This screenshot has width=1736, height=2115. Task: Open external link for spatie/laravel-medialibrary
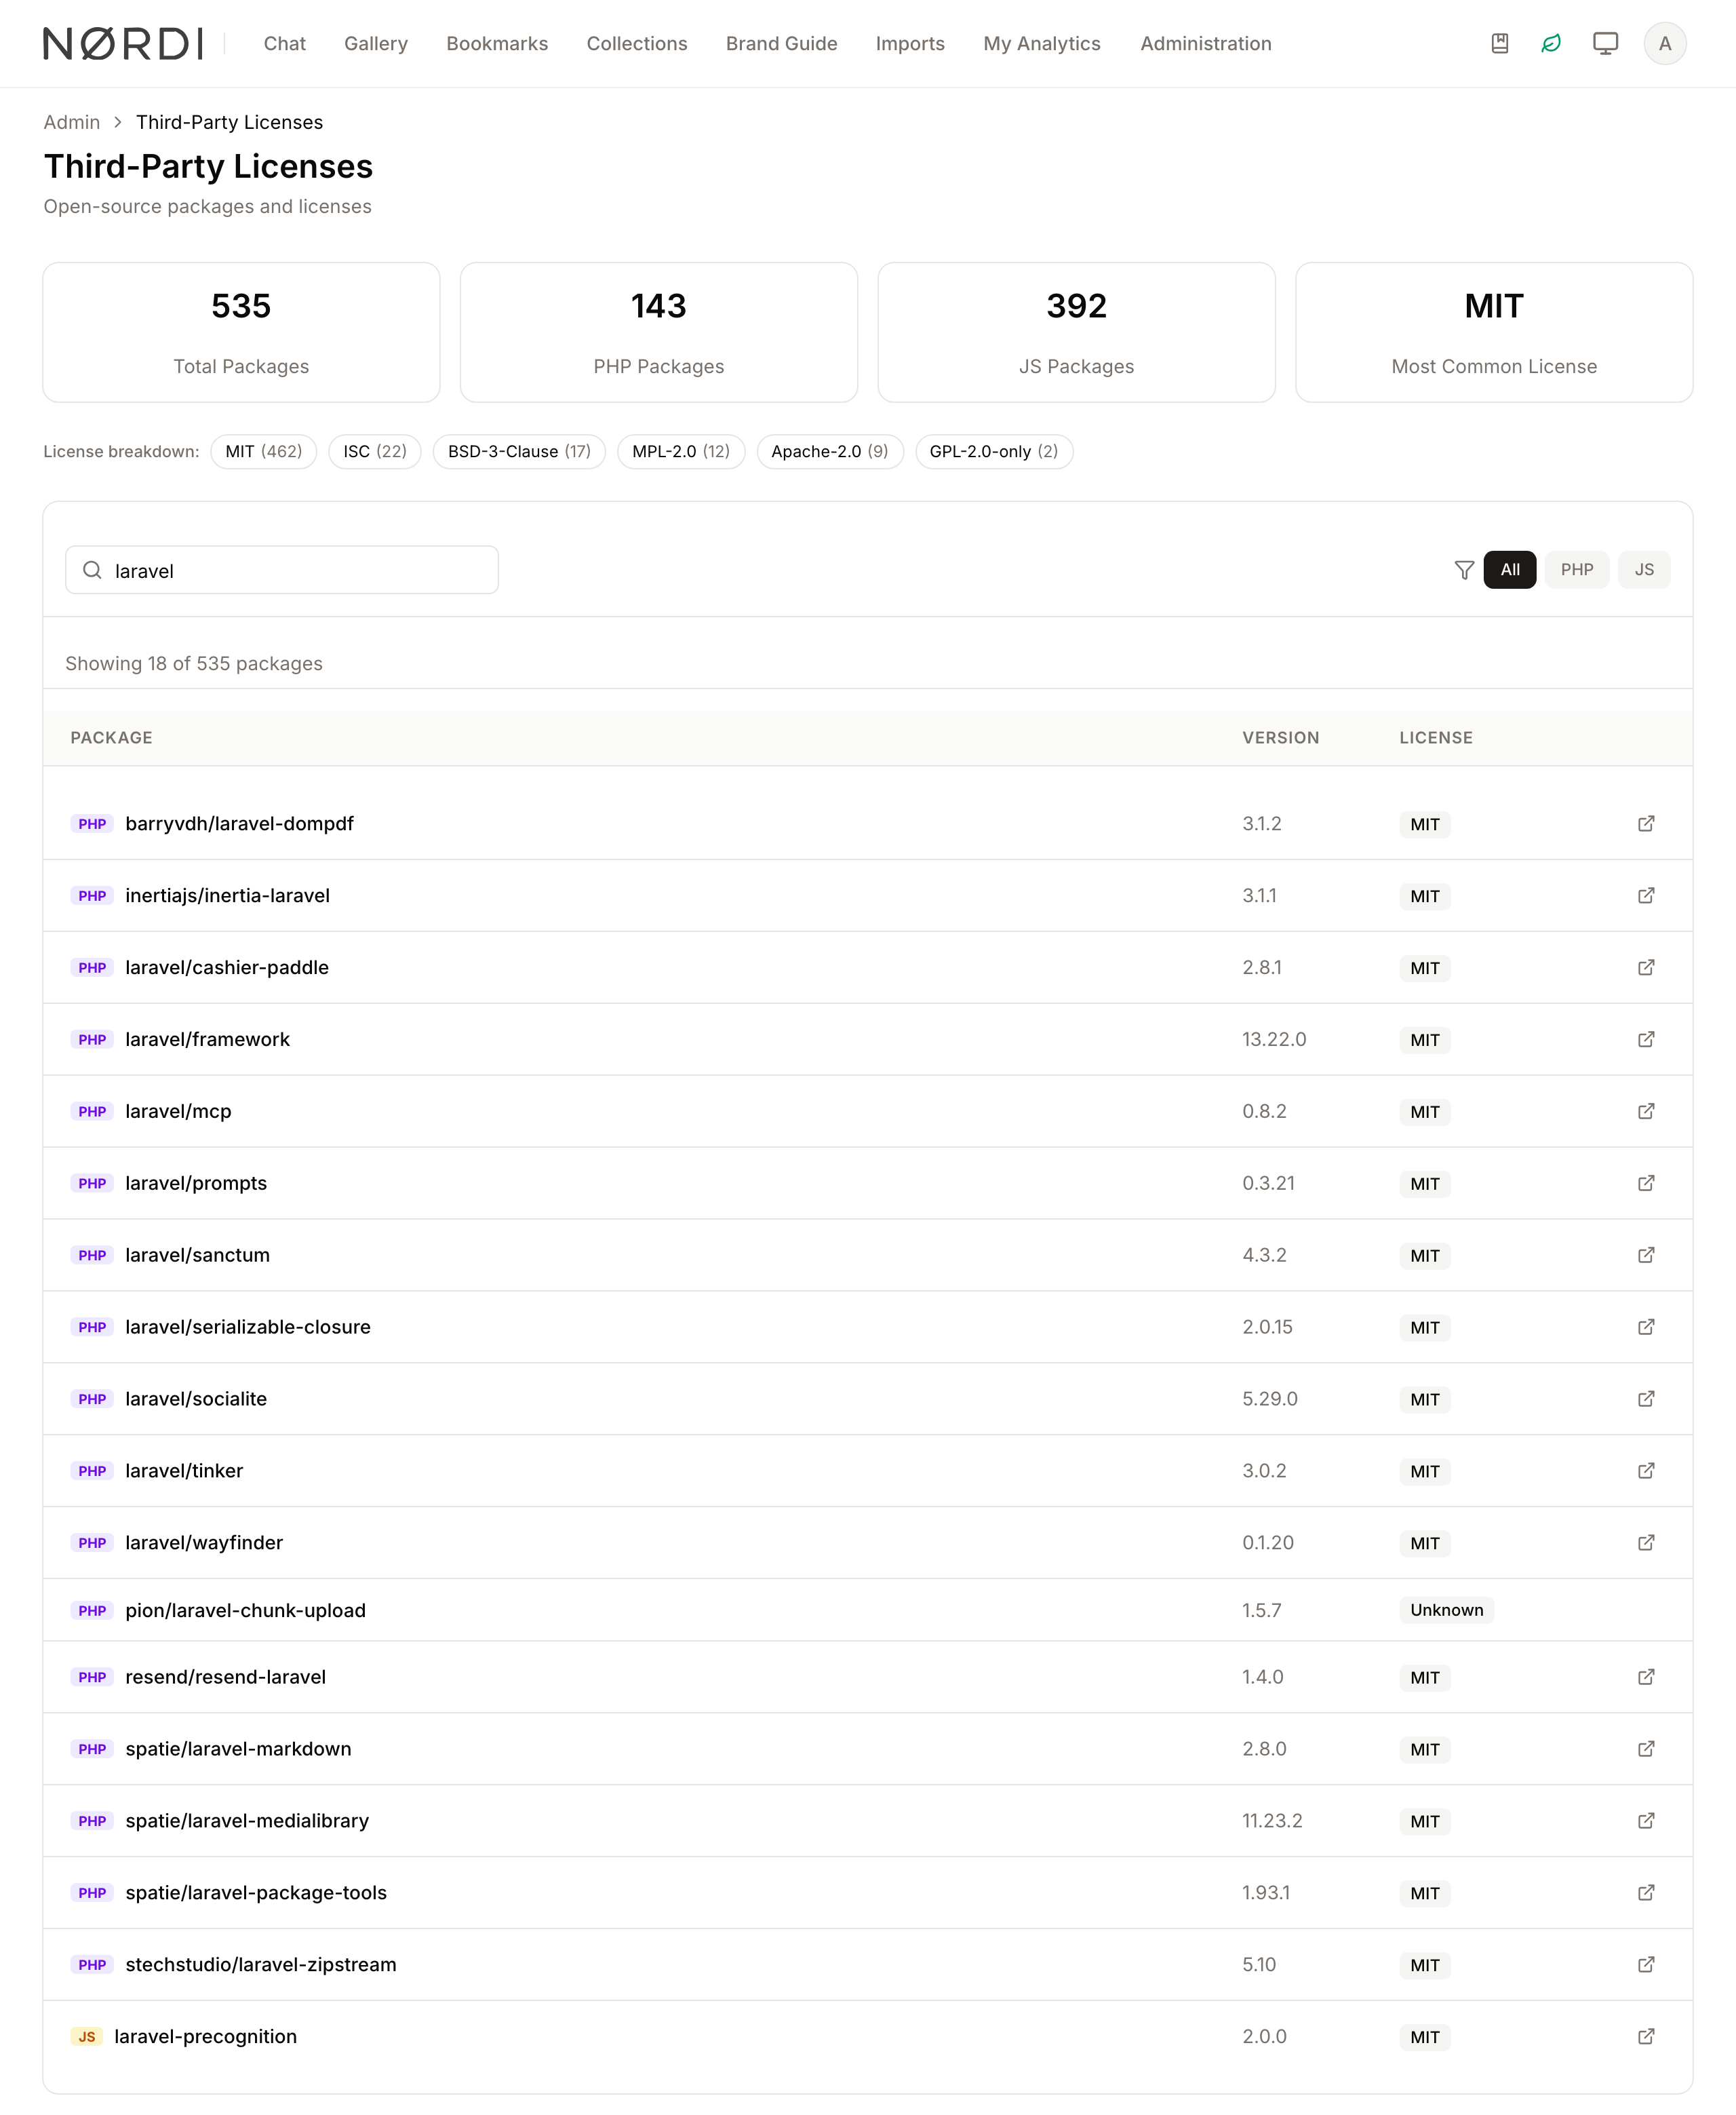[1646, 1821]
